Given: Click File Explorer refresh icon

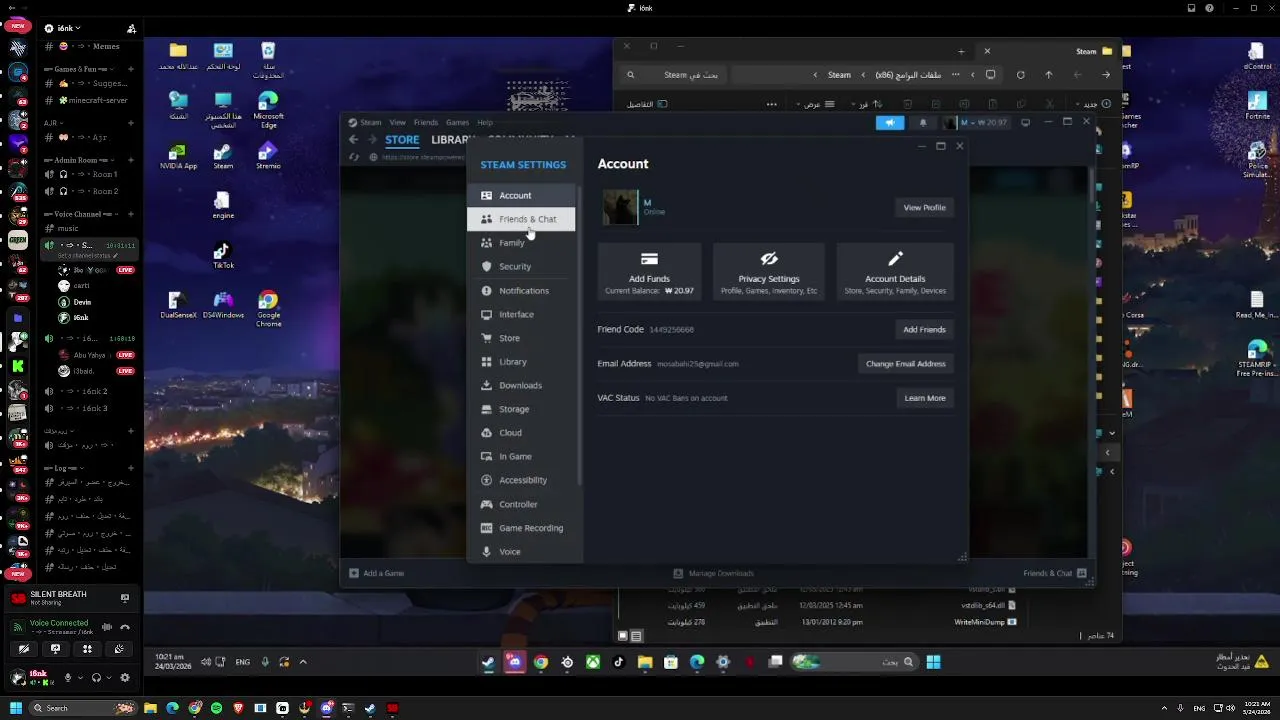Looking at the screenshot, I should [1020, 75].
